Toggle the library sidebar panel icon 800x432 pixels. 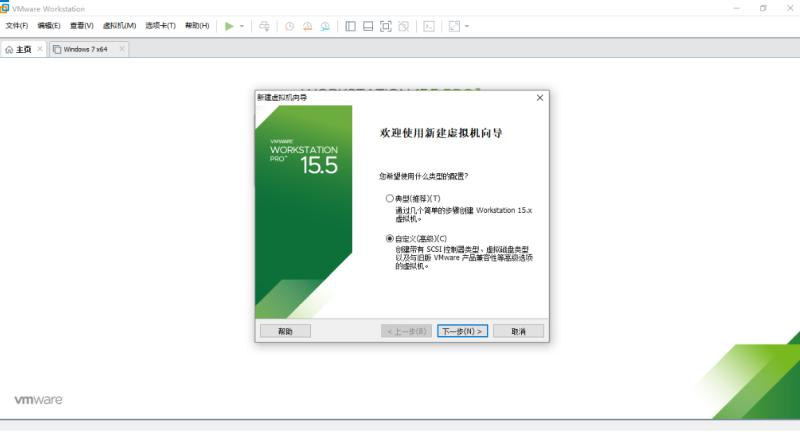point(351,26)
